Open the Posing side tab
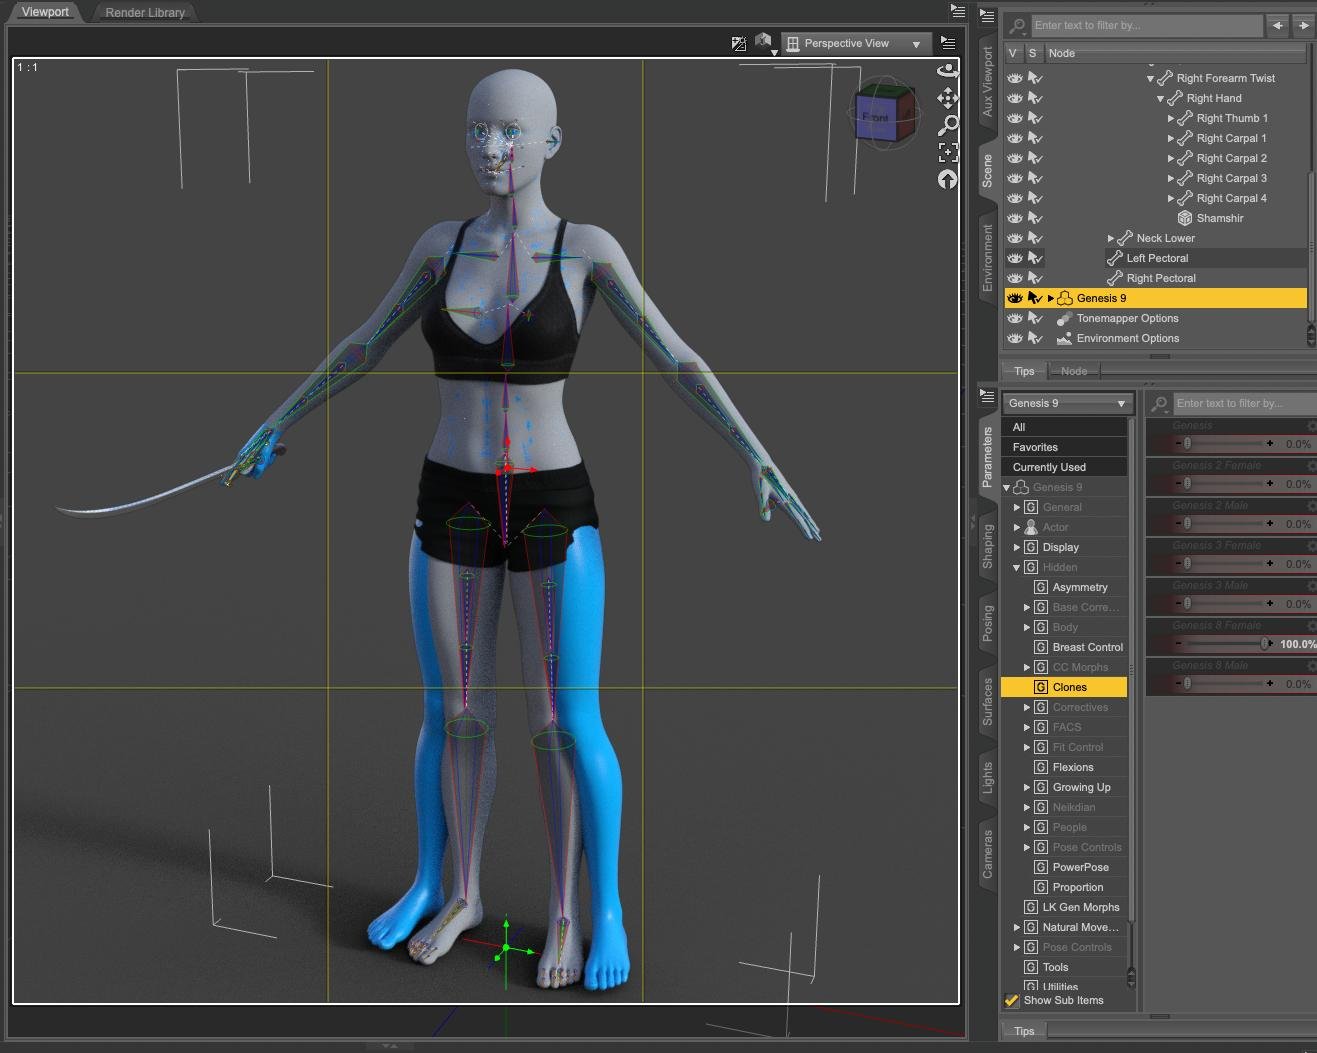The height and width of the screenshot is (1053, 1317). [987, 623]
